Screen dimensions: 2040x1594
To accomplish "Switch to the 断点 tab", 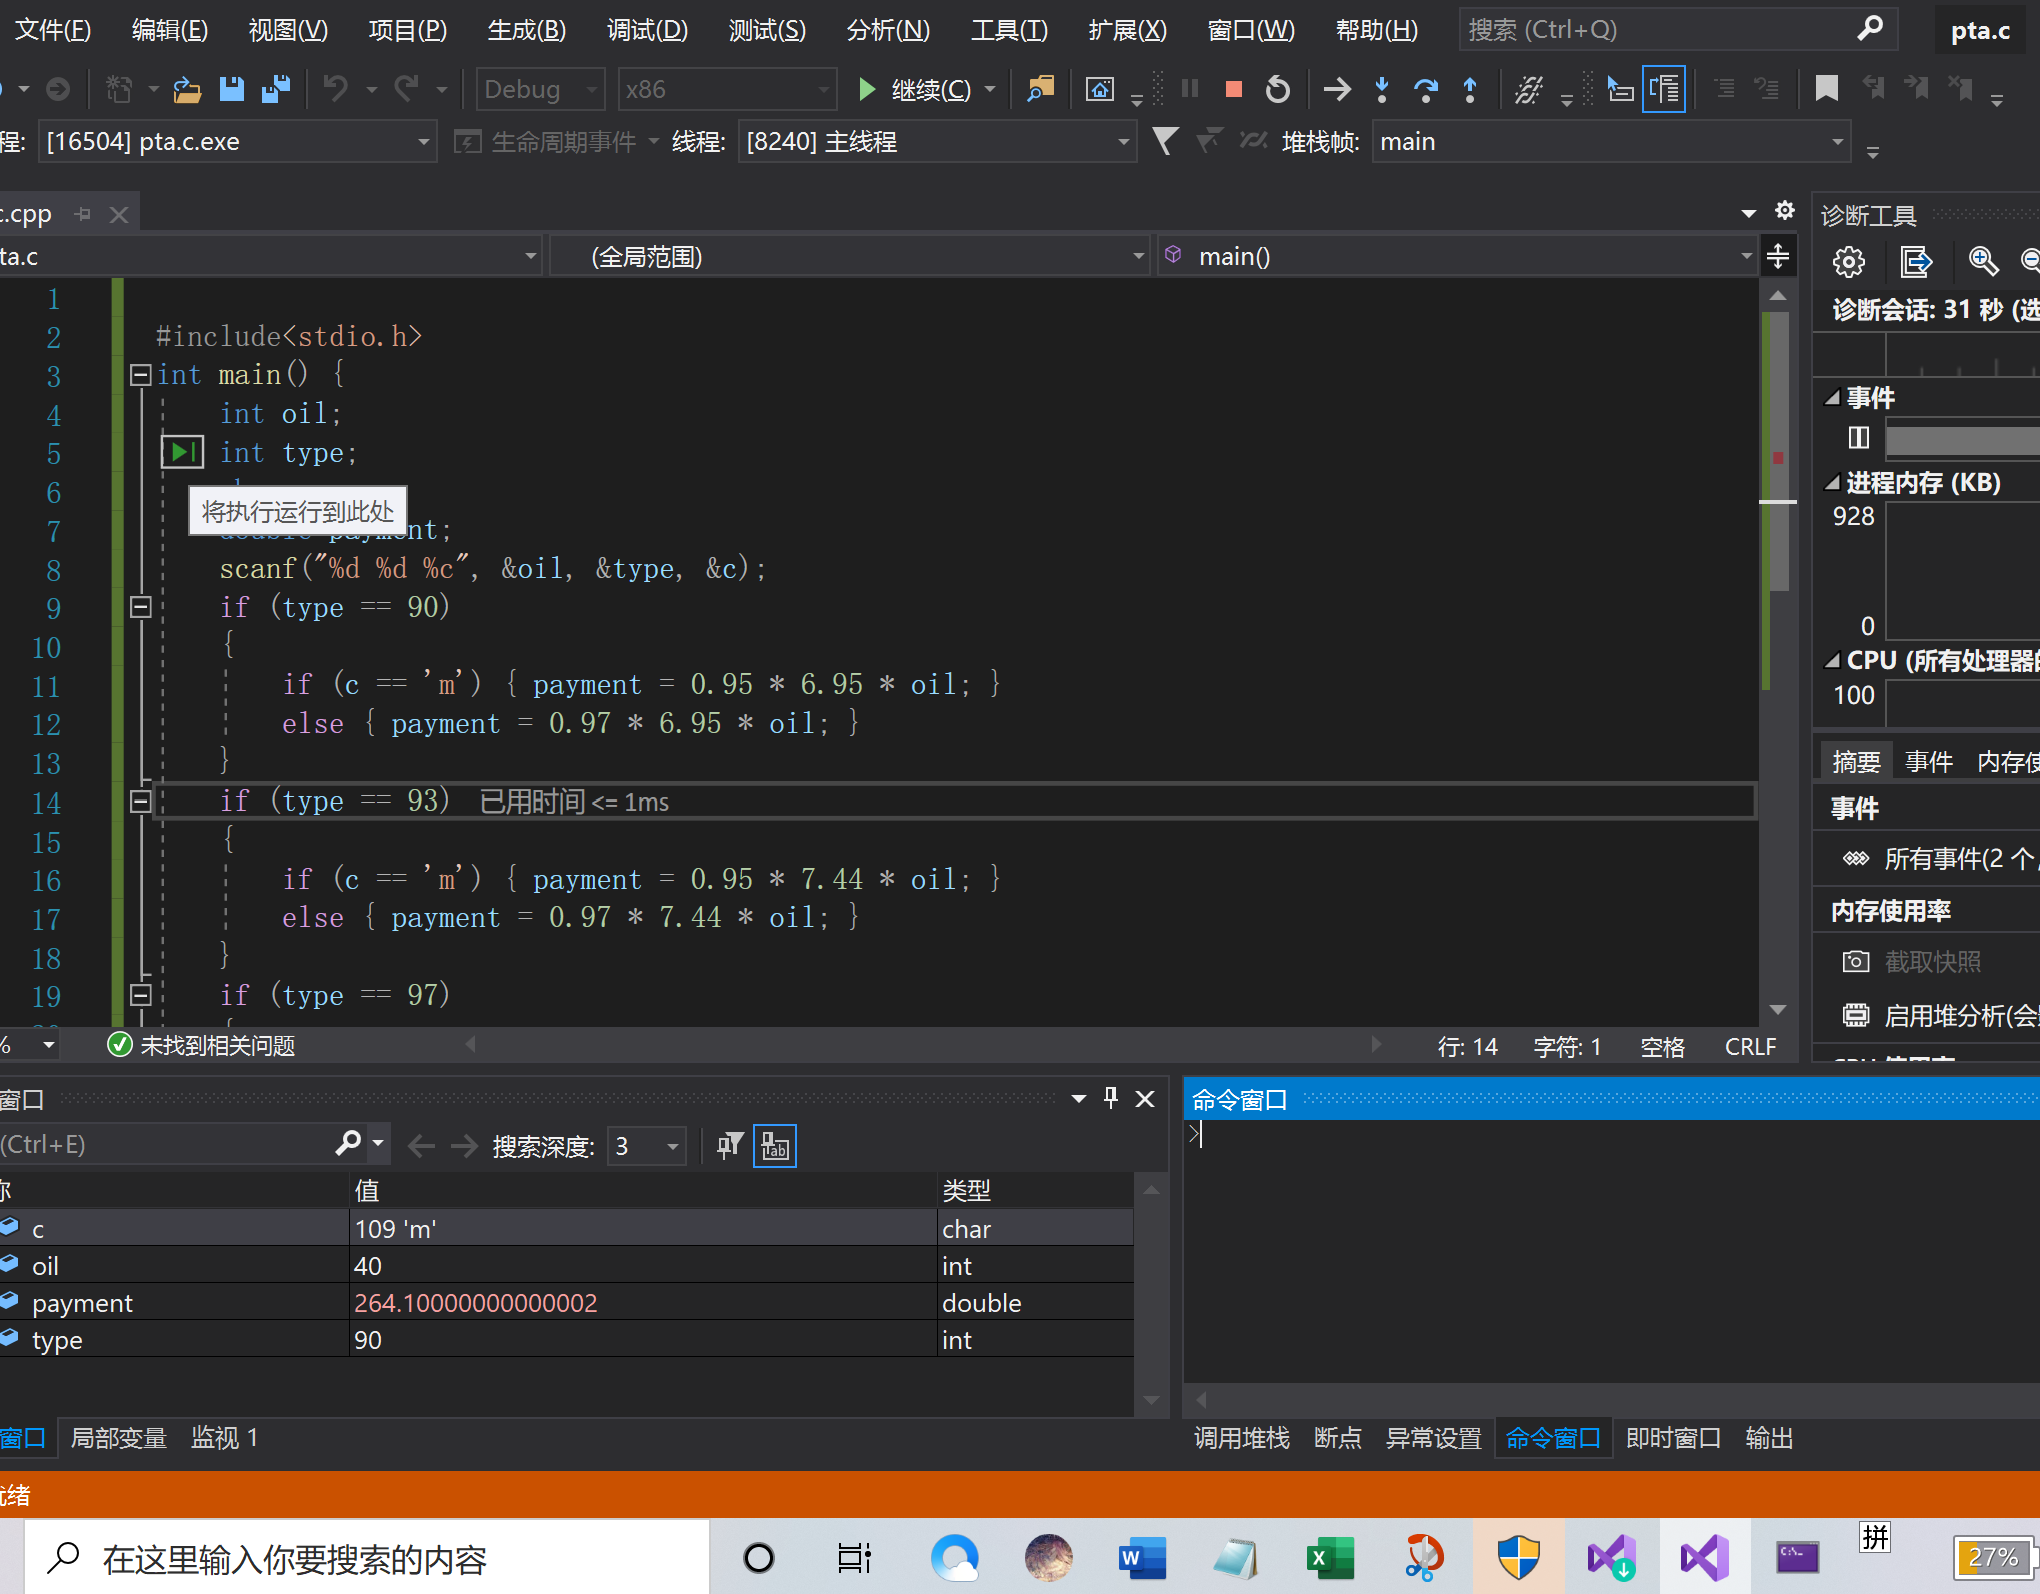I will [1337, 1438].
